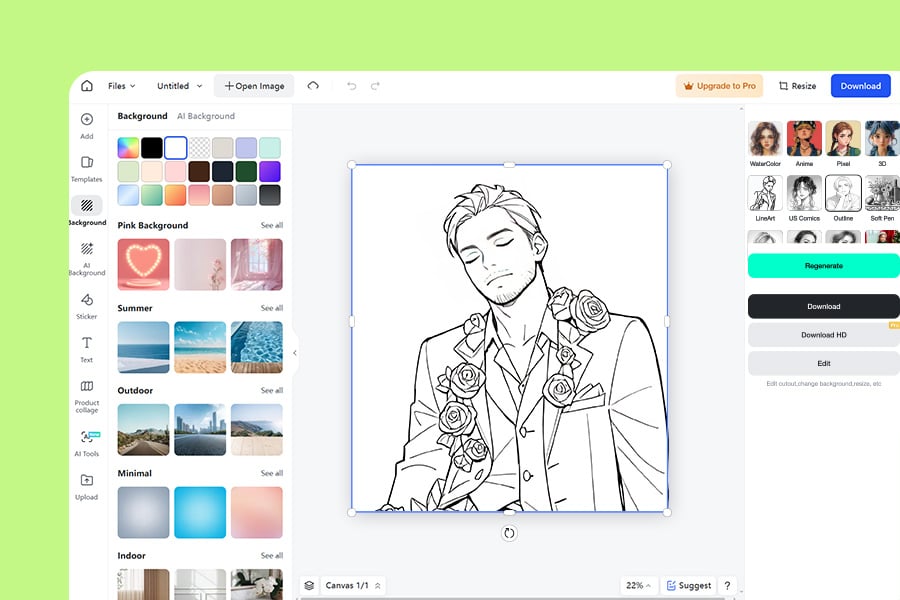Open the Upload panel

[87, 487]
